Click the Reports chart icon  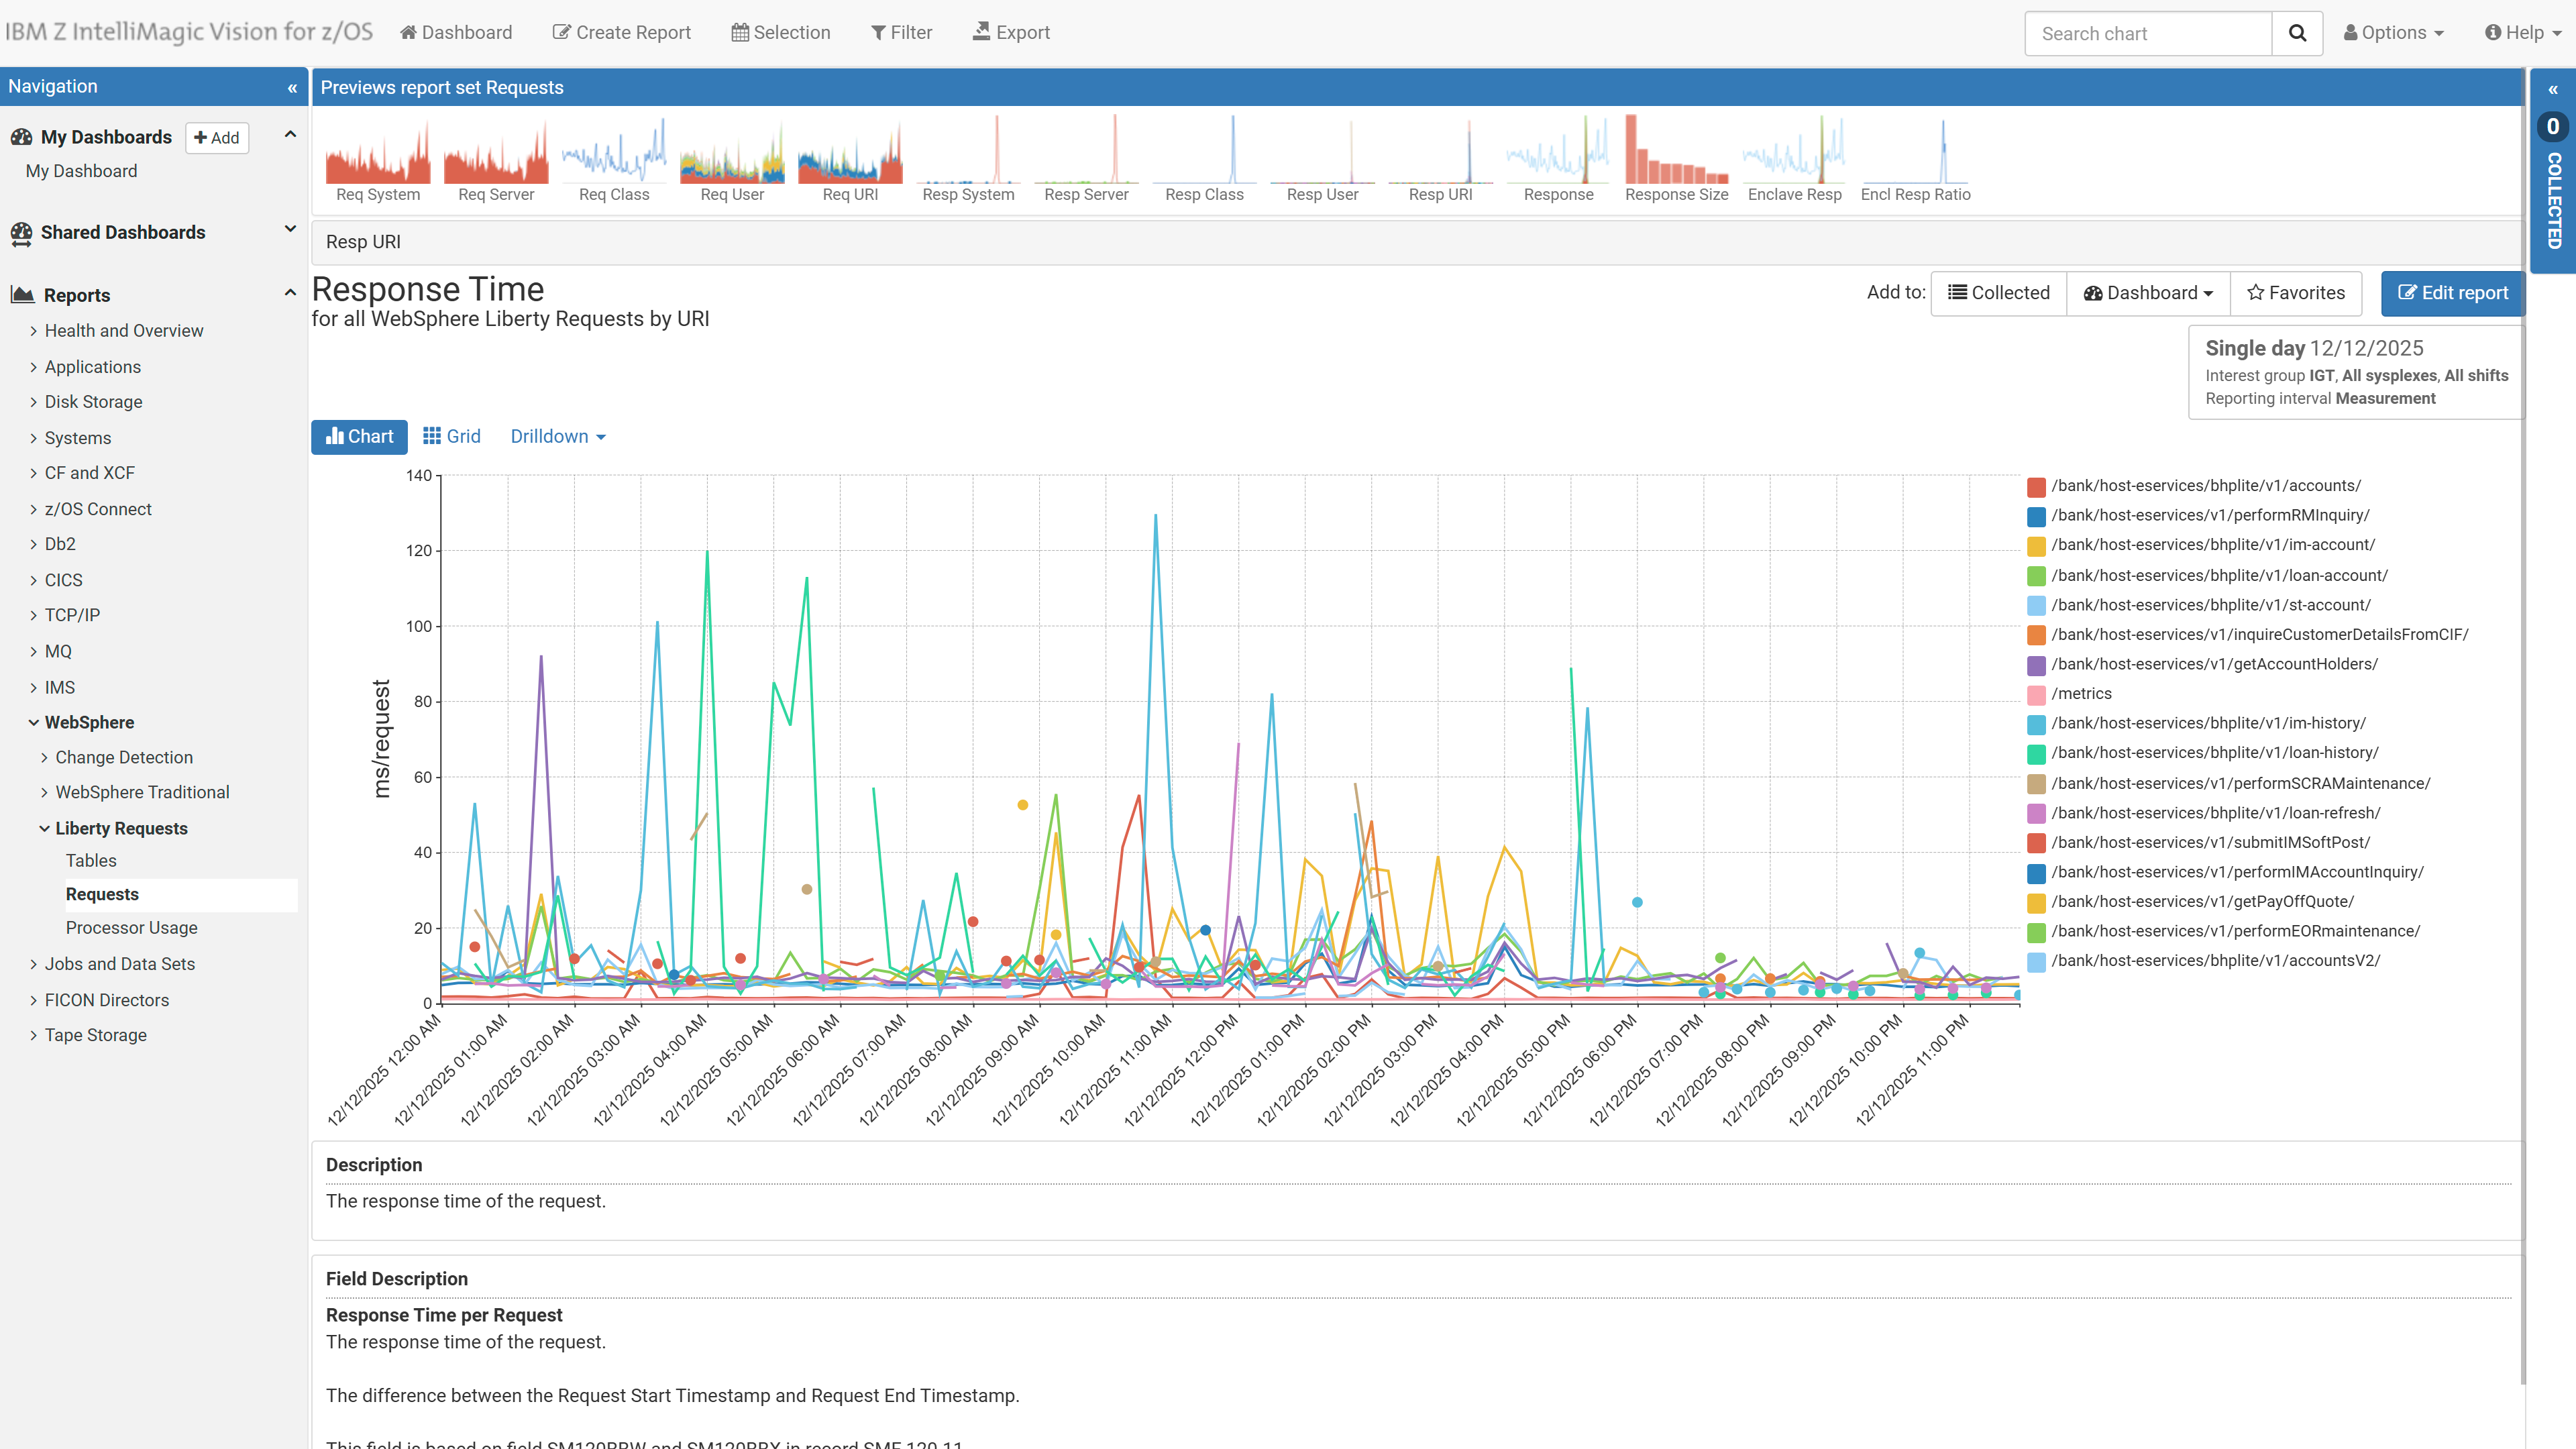(22, 295)
